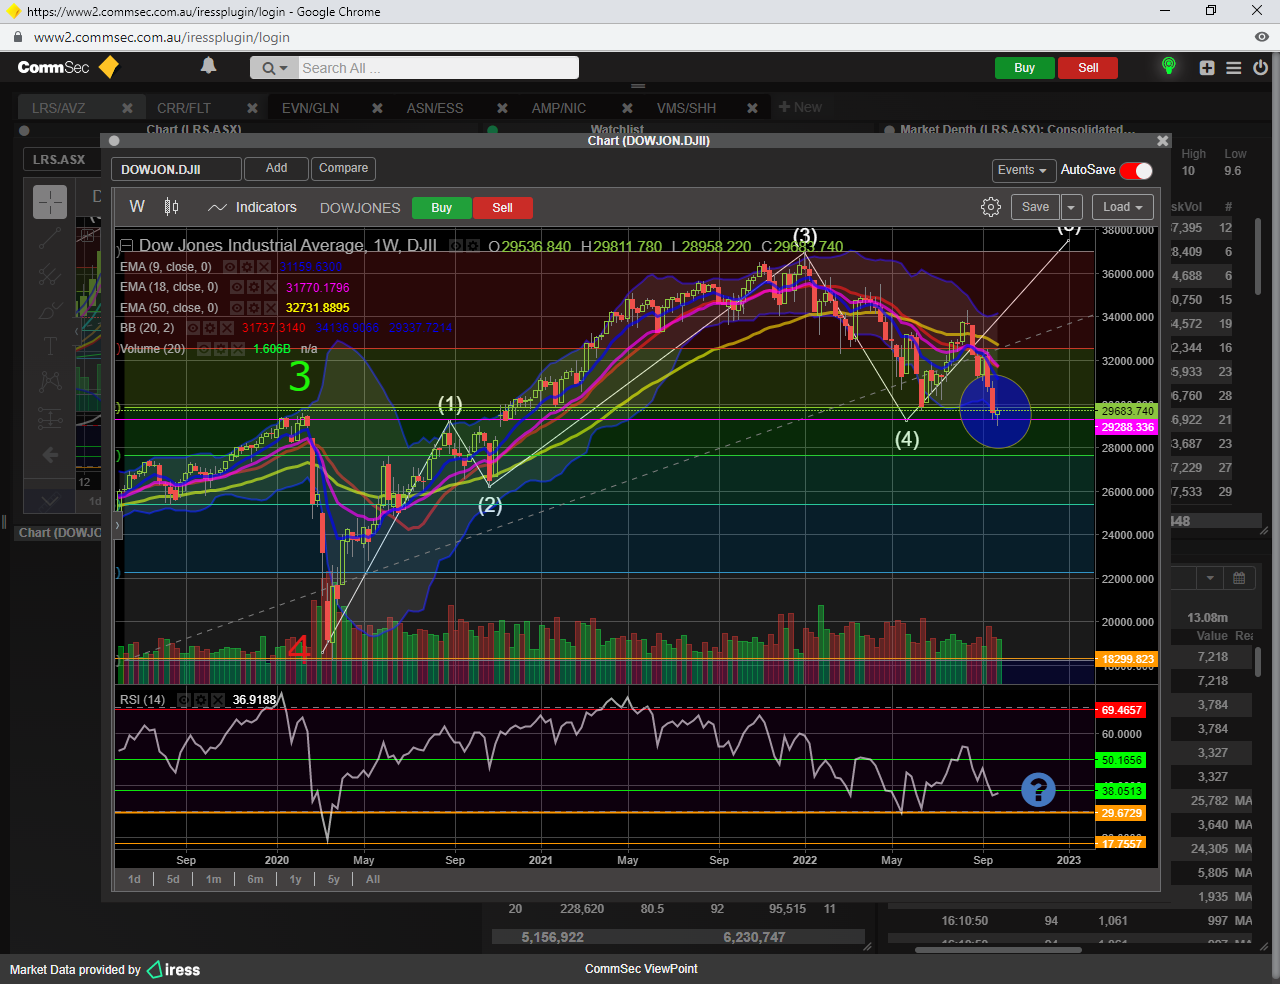Open chart settings gear beside Save
Viewport: 1280px width, 984px height.
click(991, 207)
